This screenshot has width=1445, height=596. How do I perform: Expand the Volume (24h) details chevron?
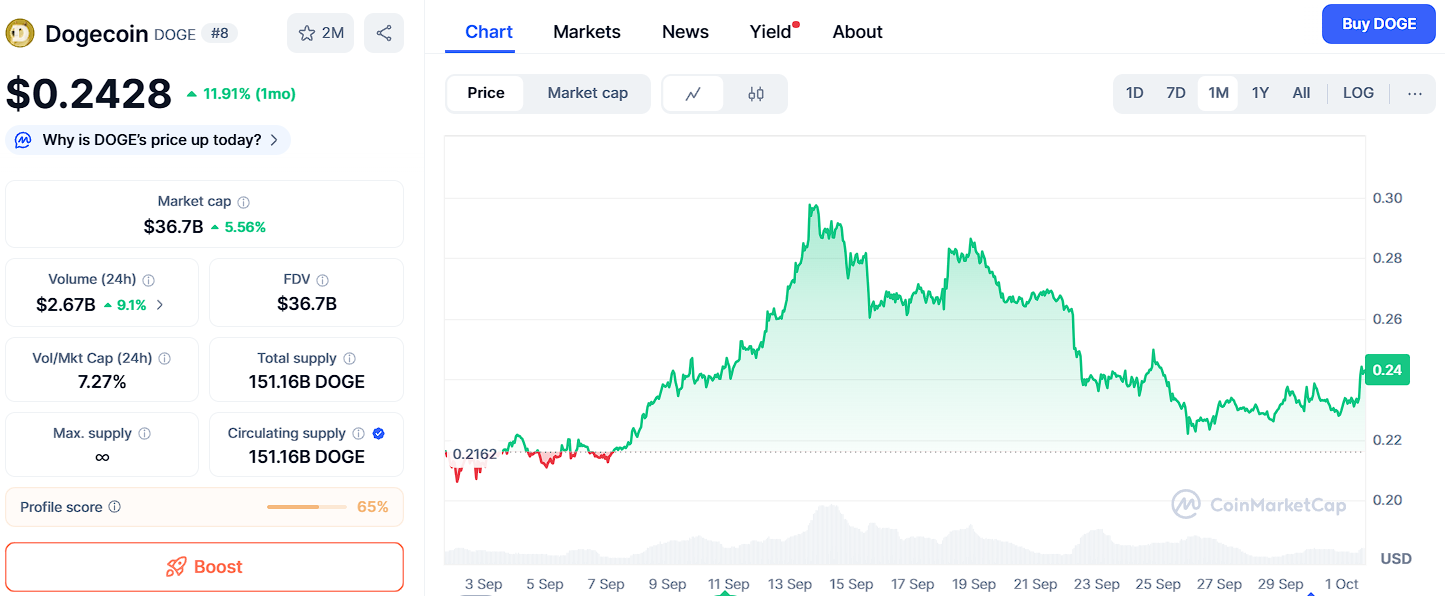click(x=161, y=305)
